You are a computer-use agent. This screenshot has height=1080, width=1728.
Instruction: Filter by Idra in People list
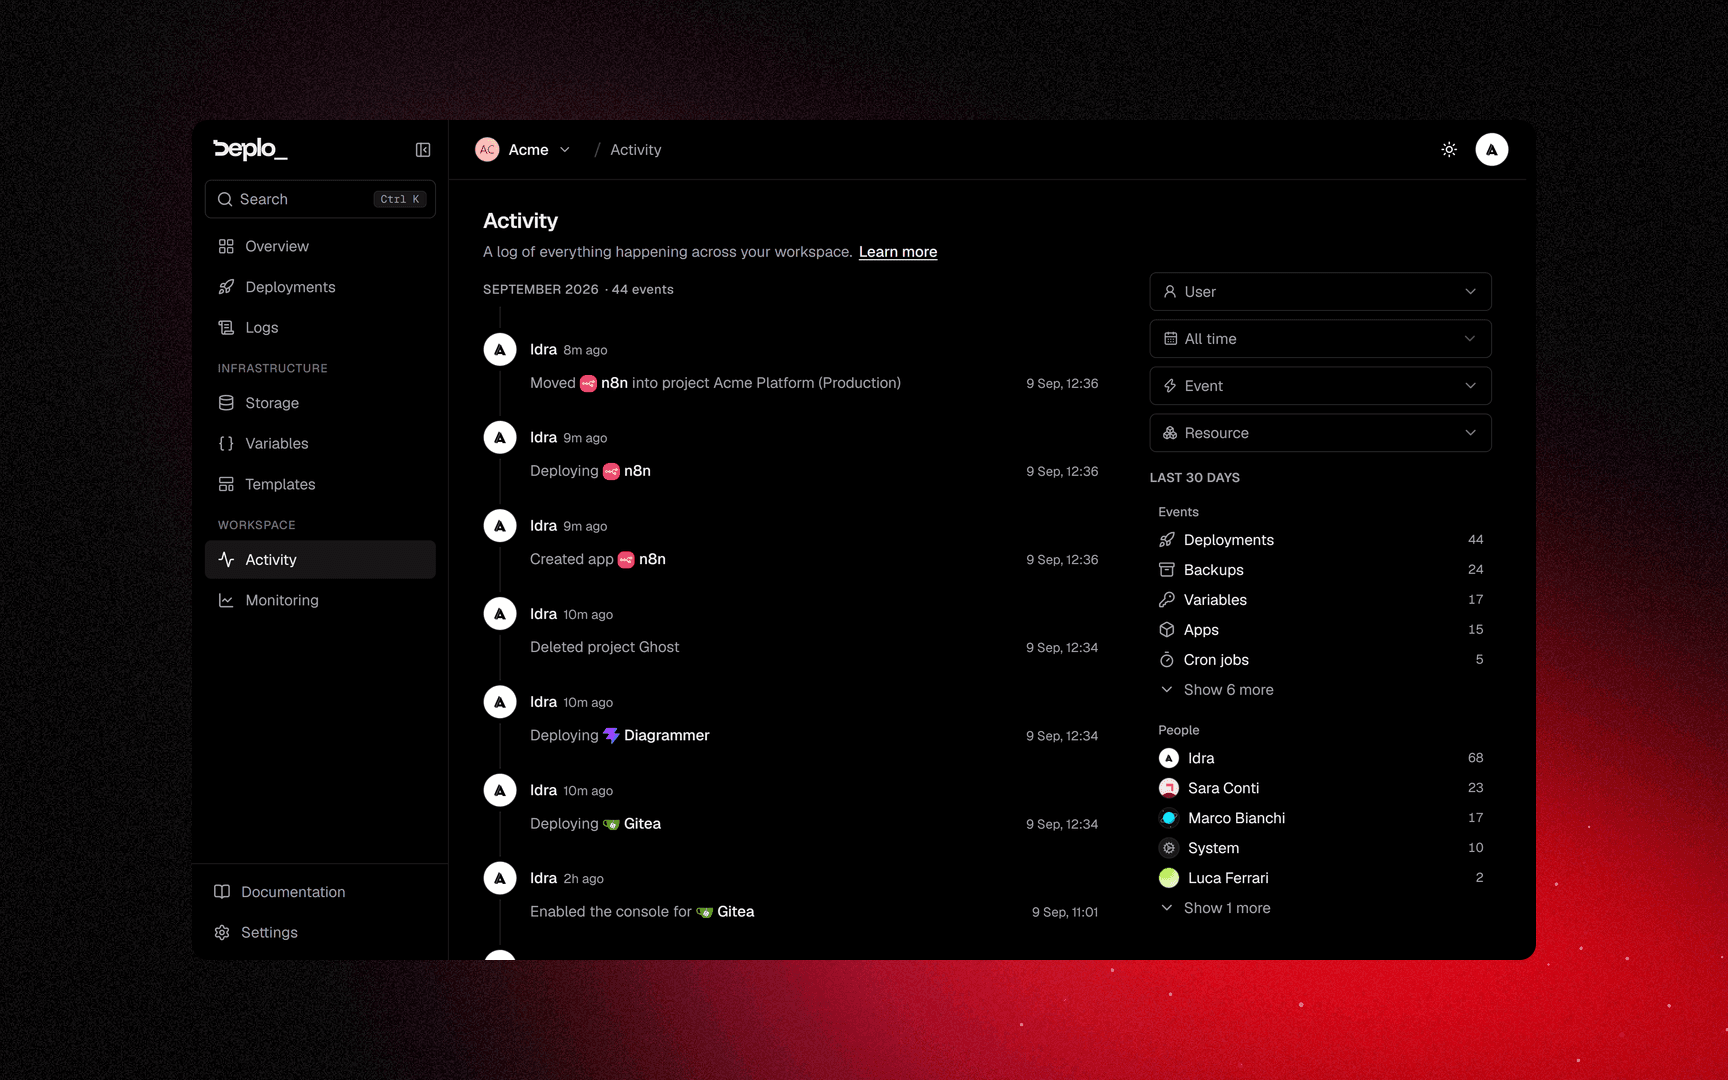point(1320,758)
